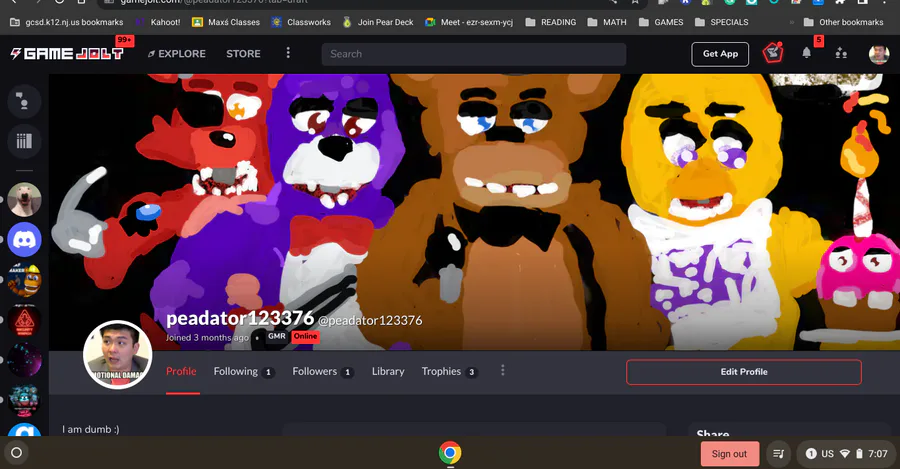Expand the GAMES bookmarks folder
Viewport: 900px width, 469px height.
(661, 22)
